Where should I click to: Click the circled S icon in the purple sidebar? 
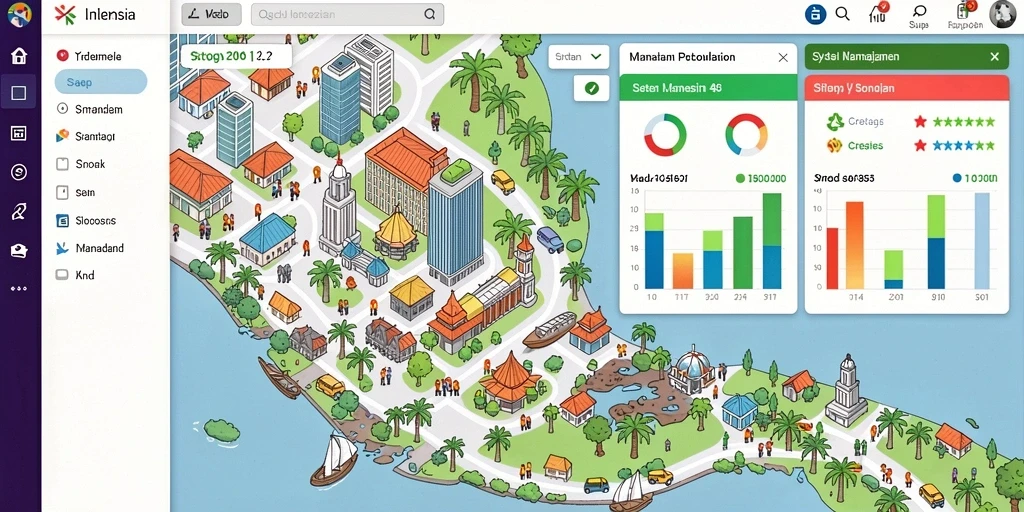[19, 172]
